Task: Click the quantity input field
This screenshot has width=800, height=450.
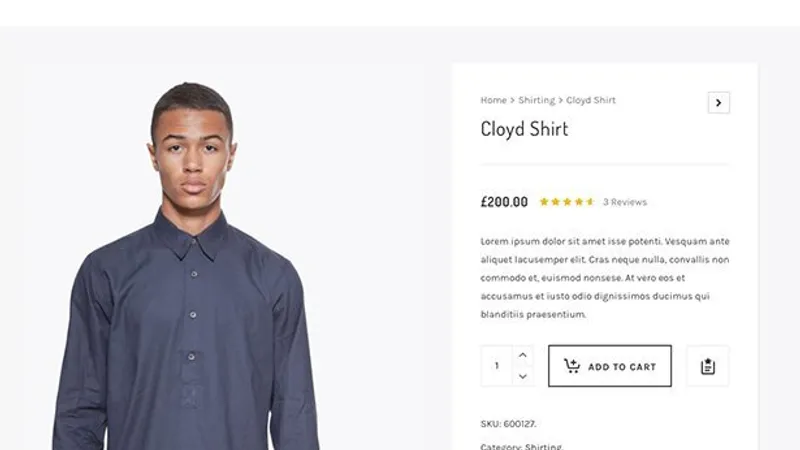Action: click(x=496, y=366)
